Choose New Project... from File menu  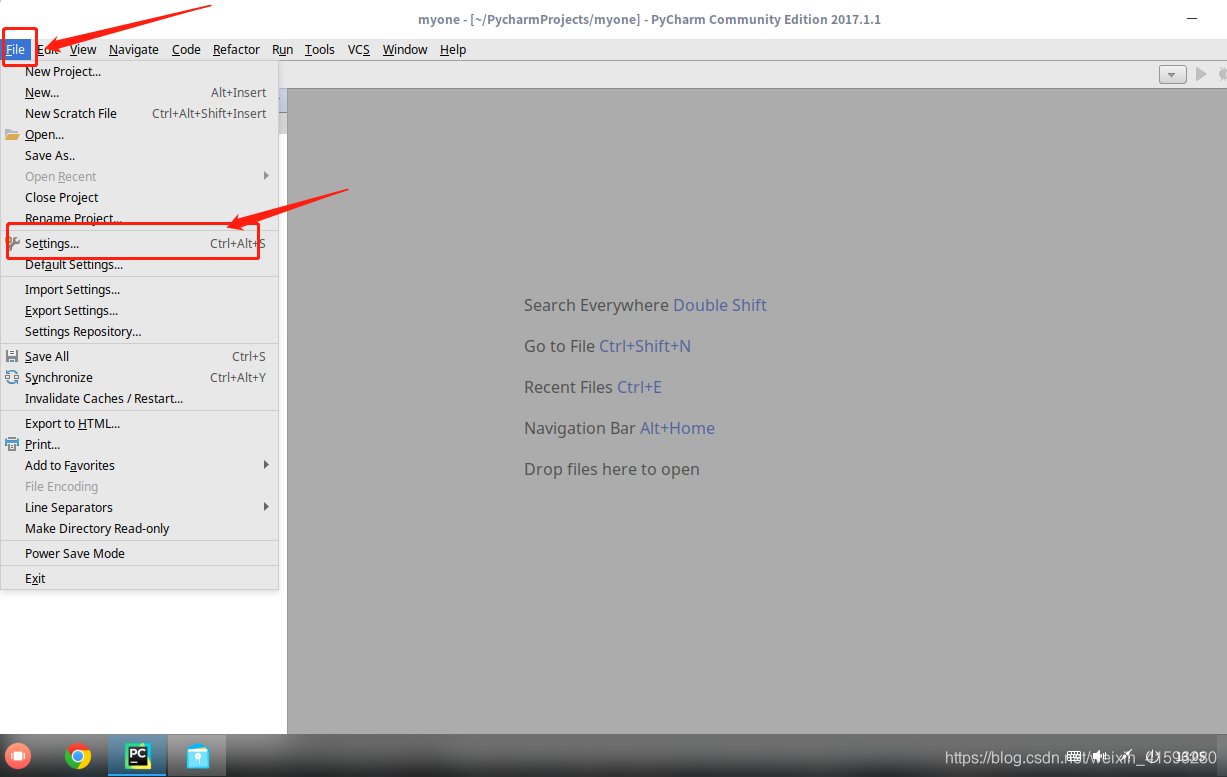point(139,71)
